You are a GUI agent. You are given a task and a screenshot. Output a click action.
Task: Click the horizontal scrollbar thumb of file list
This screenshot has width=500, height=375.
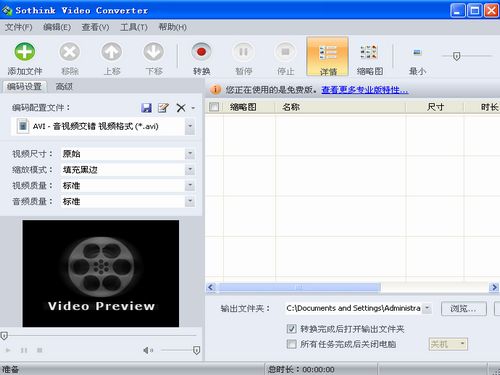[x=299, y=287]
